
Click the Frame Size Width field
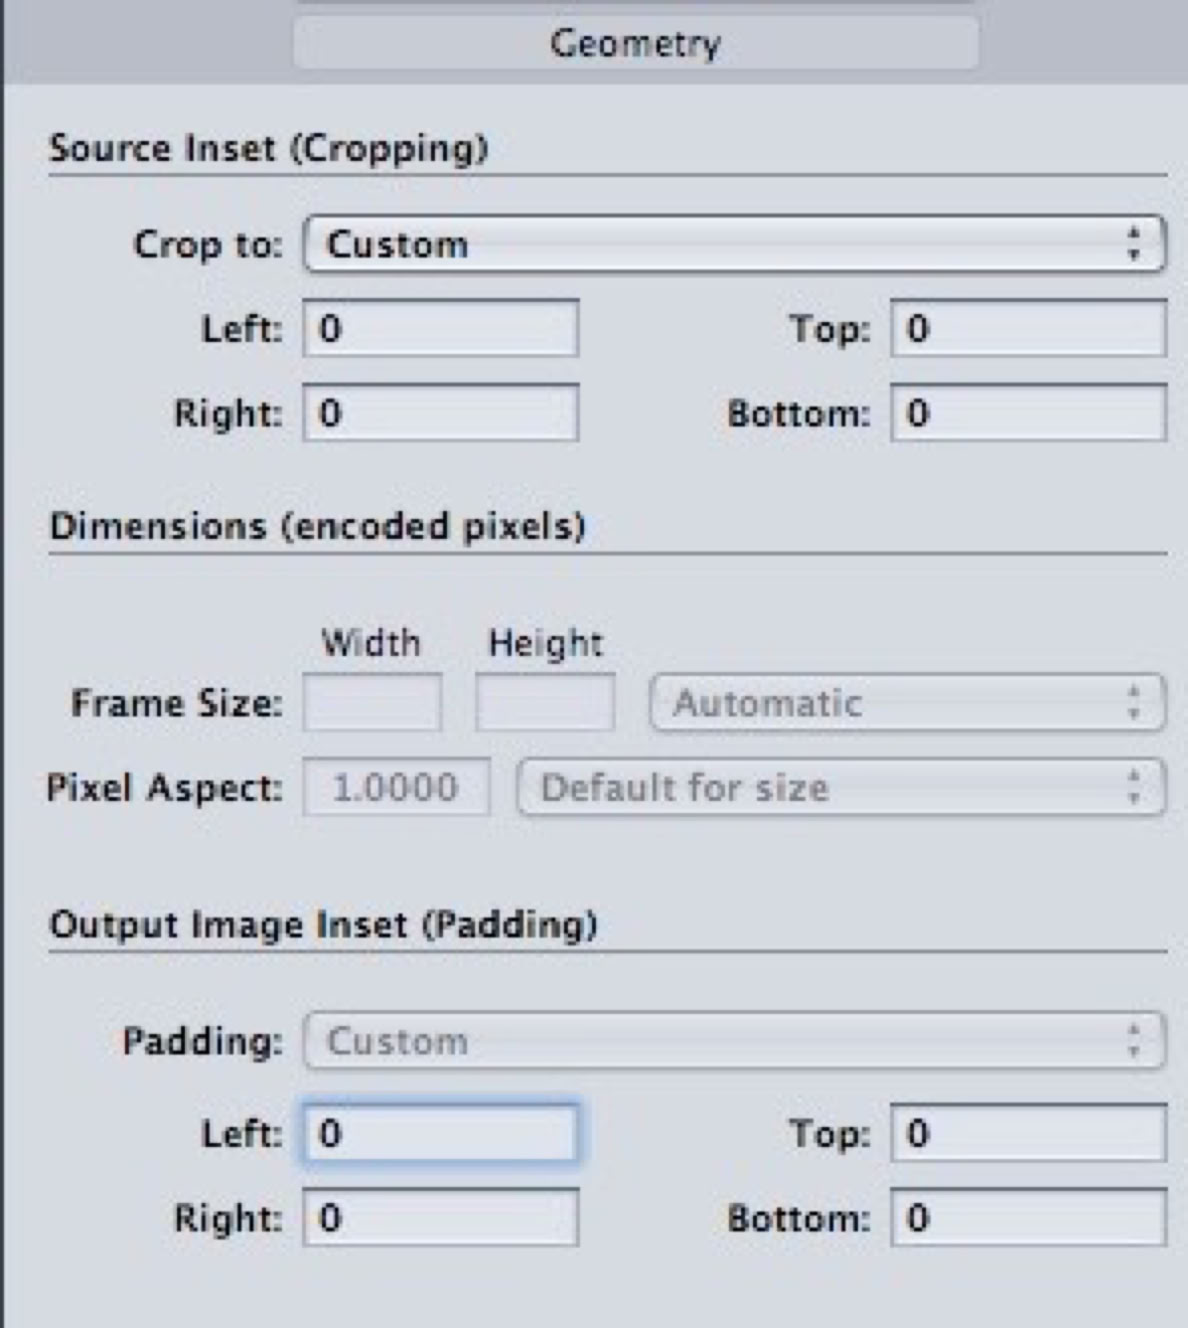coord(372,703)
